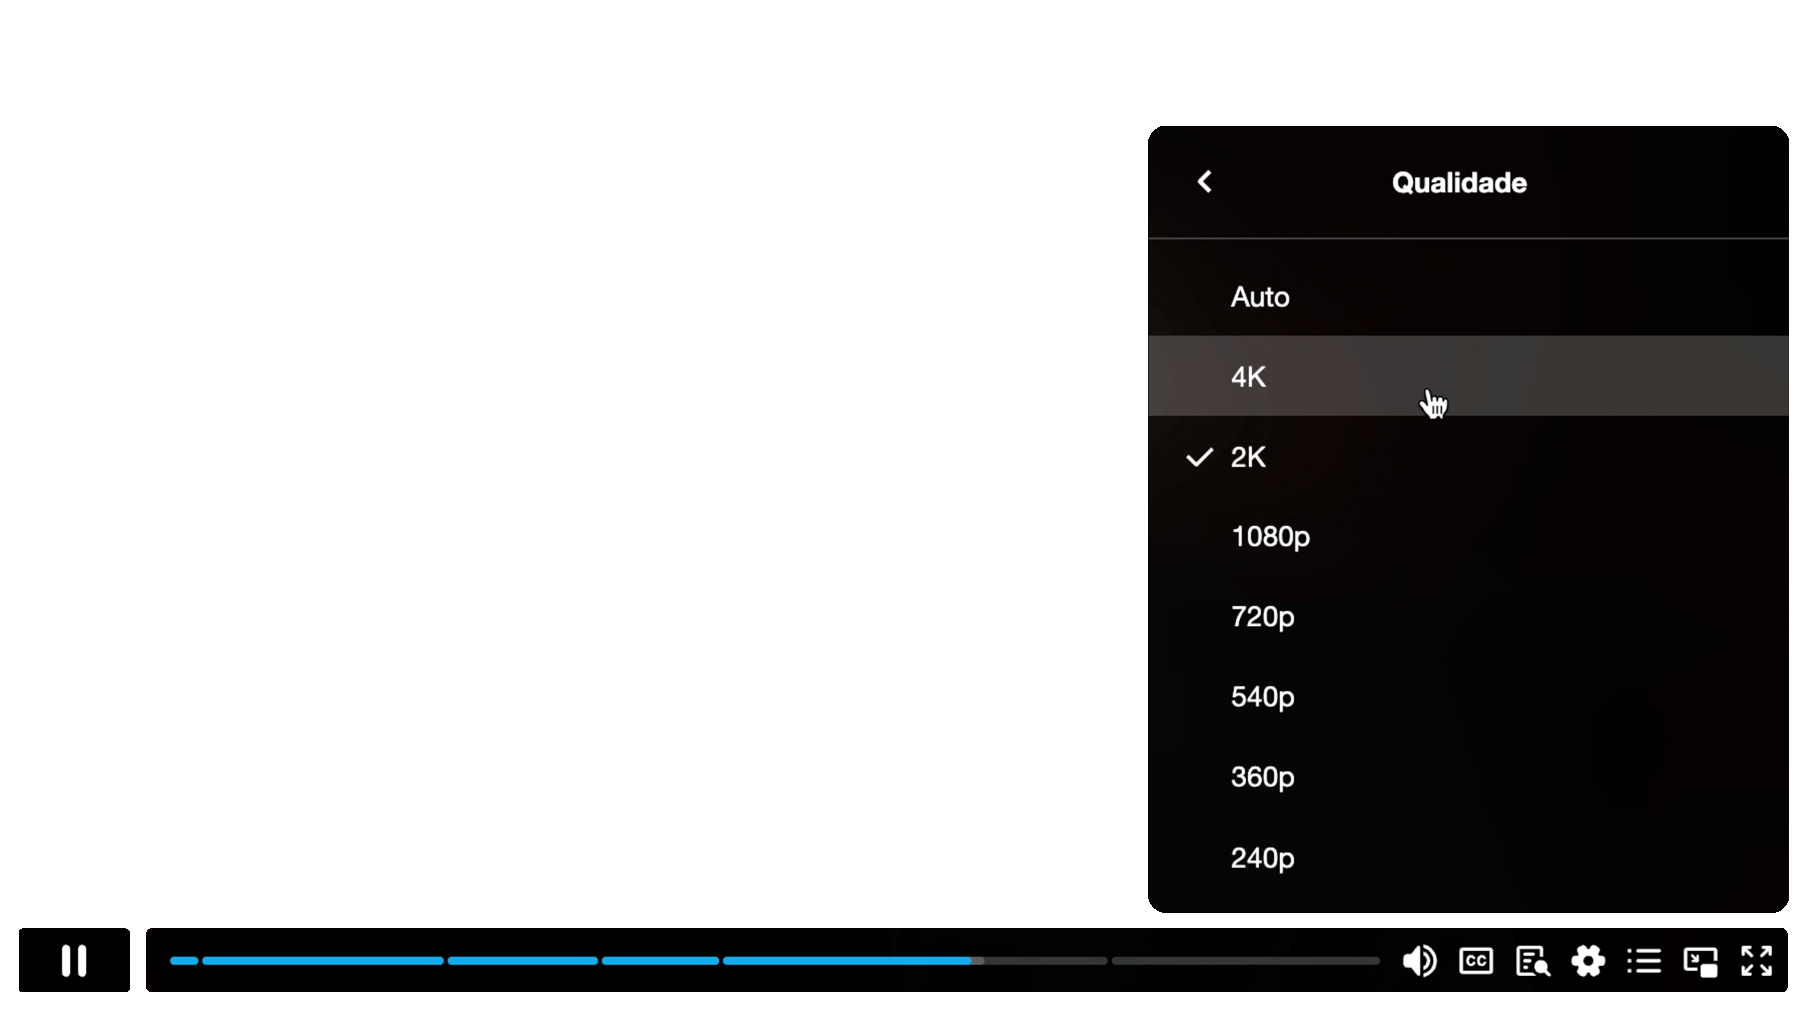Open the chapters list icon
This screenshot has height=1011, width=1807.
1644,961
